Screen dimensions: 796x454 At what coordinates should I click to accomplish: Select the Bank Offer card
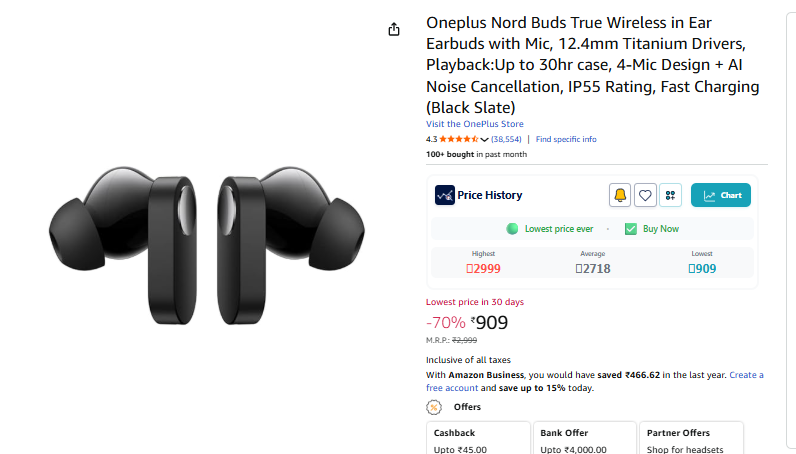[x=585, y=438]
